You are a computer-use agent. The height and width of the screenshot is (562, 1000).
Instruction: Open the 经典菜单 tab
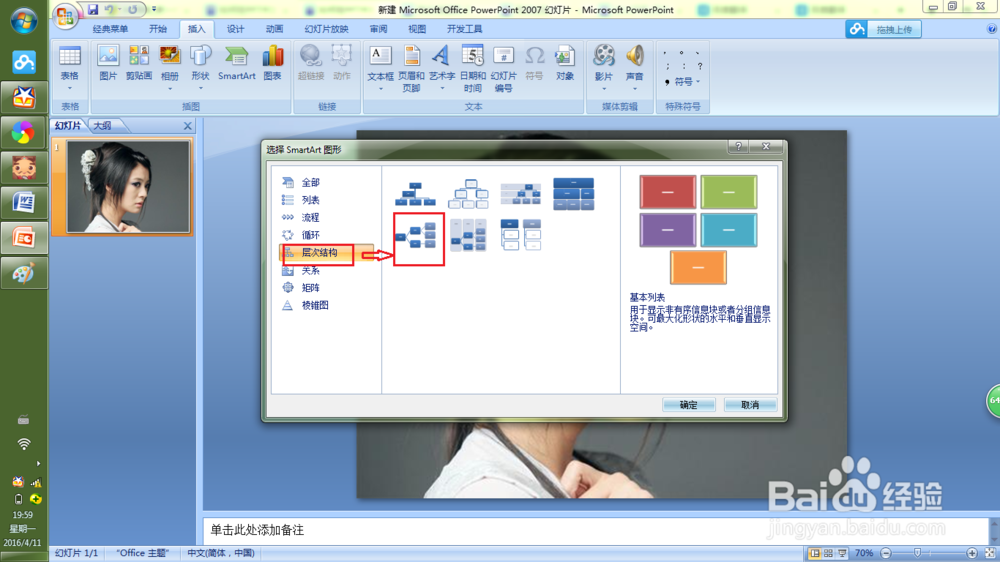coord(110,29)
